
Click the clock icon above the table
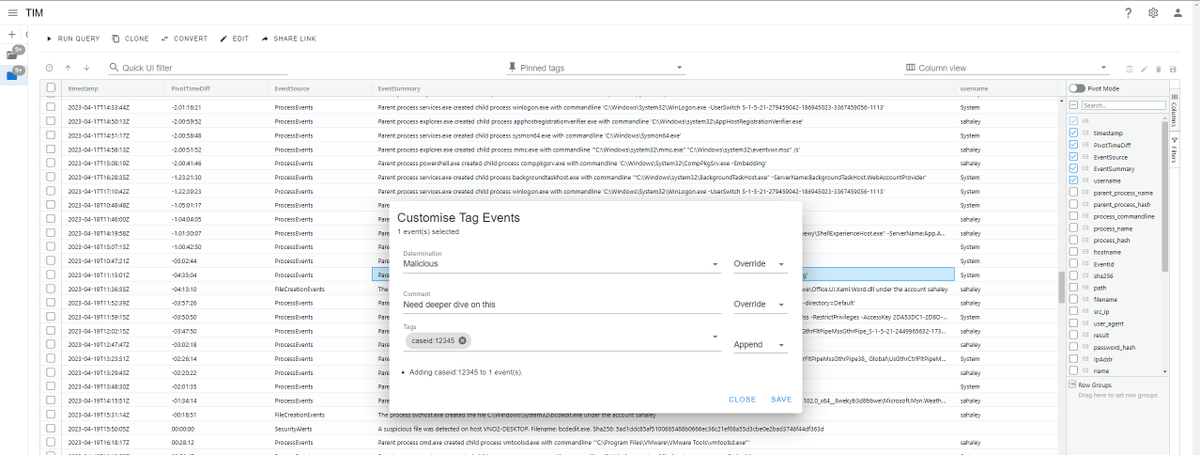[x=50, y=68]
